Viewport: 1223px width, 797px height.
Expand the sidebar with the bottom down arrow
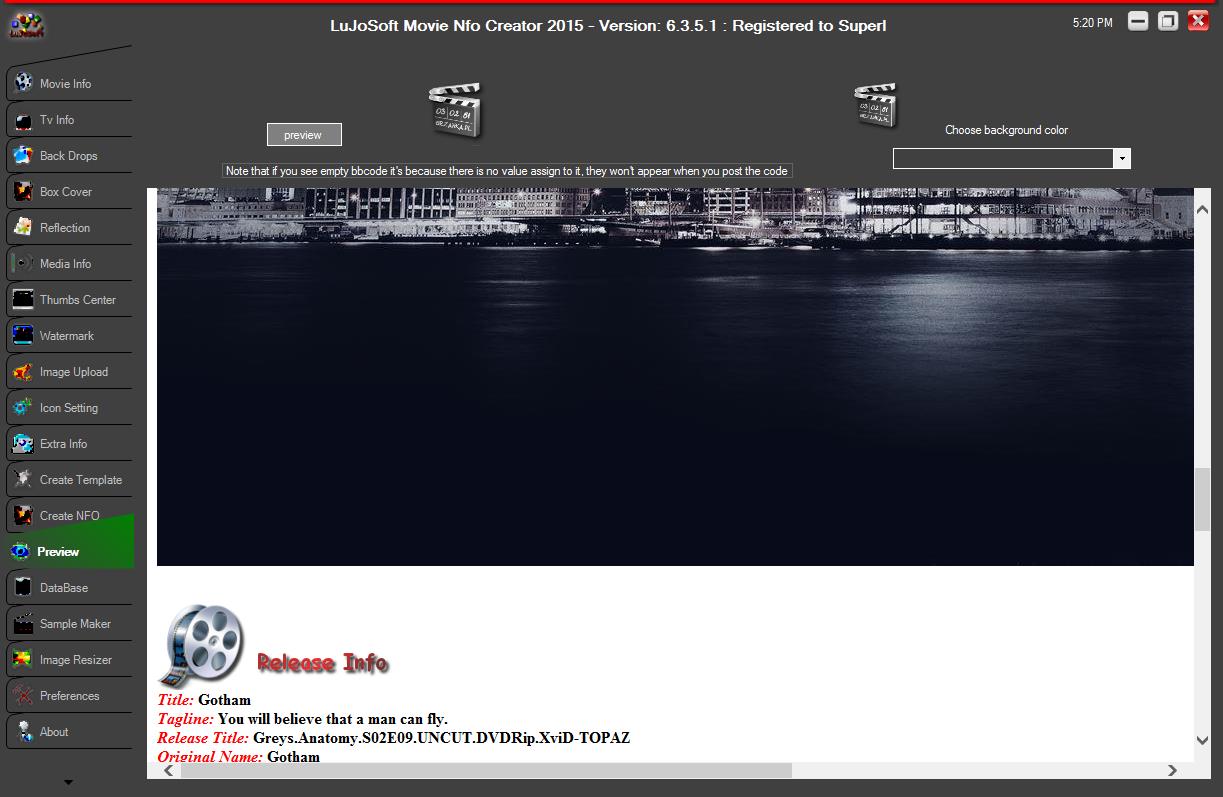pos(68,782)
